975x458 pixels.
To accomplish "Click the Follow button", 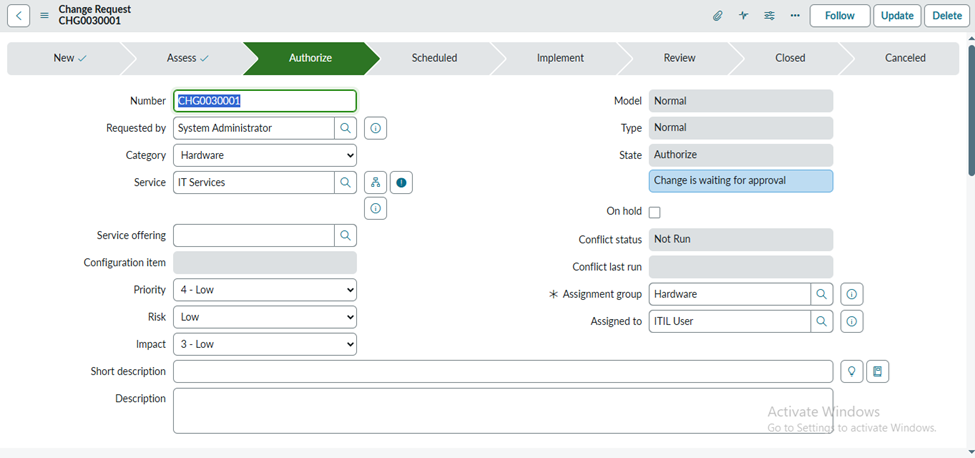I will click(839, 16).
